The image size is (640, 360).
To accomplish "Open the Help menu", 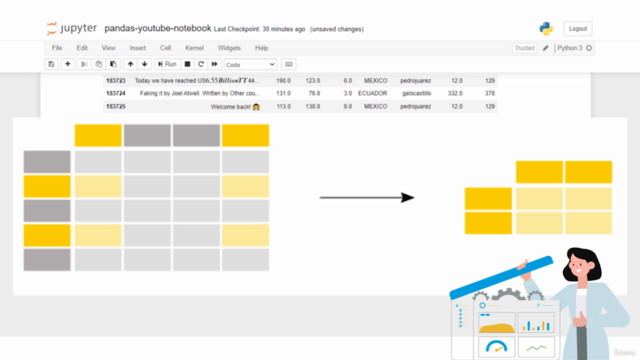I will [262, 48].
